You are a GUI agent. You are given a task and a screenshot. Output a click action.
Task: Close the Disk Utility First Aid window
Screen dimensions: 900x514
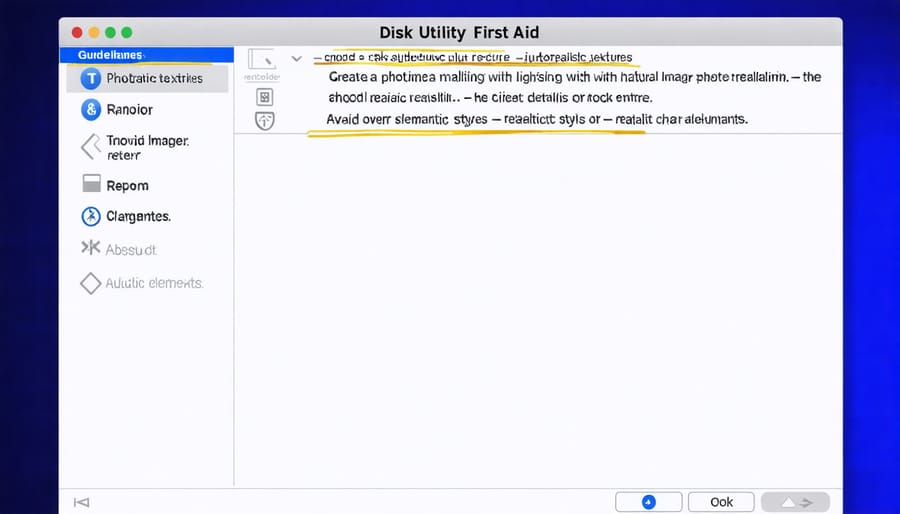pos(77,33)
